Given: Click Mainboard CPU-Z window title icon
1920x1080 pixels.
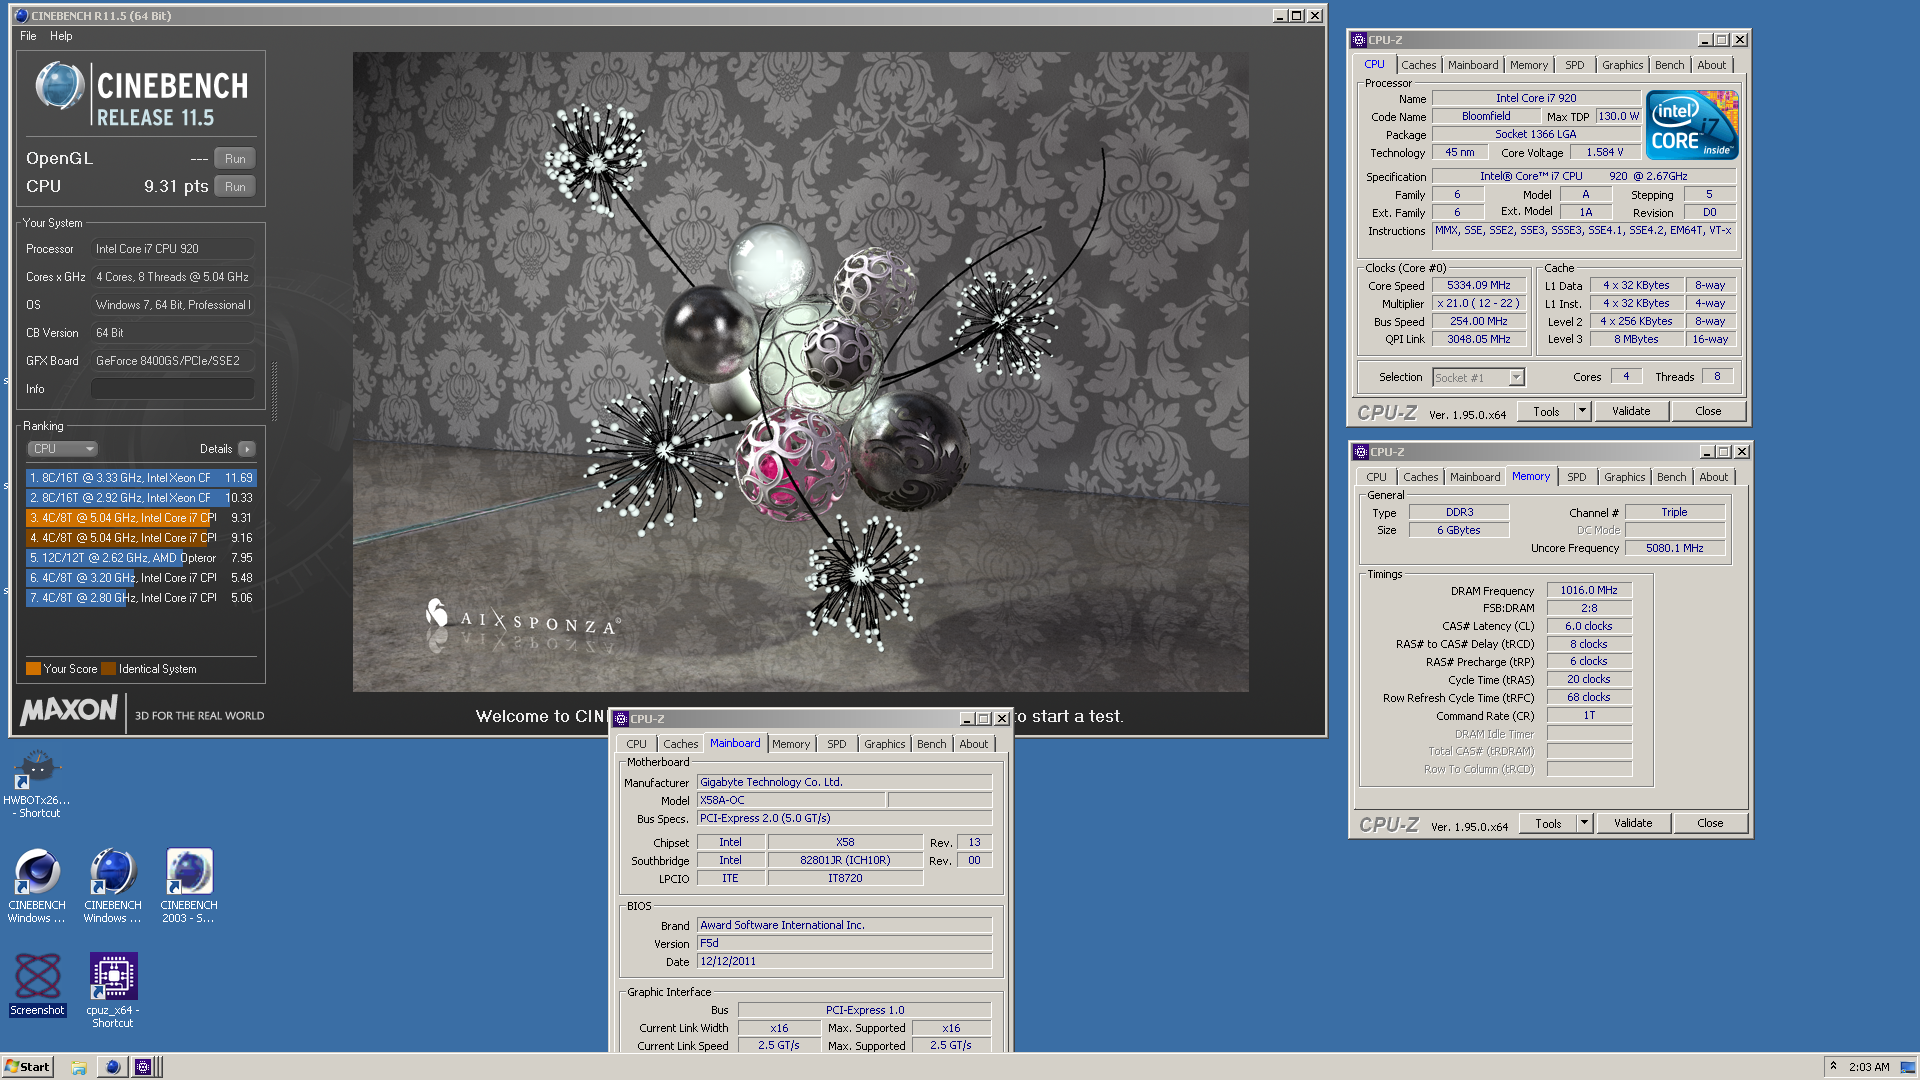Looking at the screenshot, I should click(621, 719).
